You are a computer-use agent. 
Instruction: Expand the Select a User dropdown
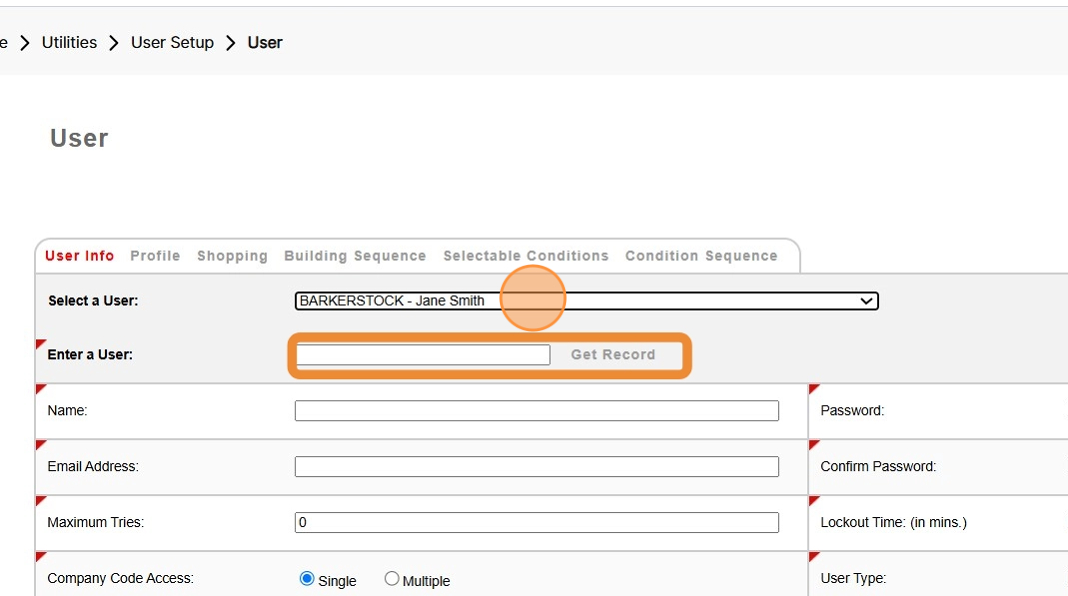[586, 301]
